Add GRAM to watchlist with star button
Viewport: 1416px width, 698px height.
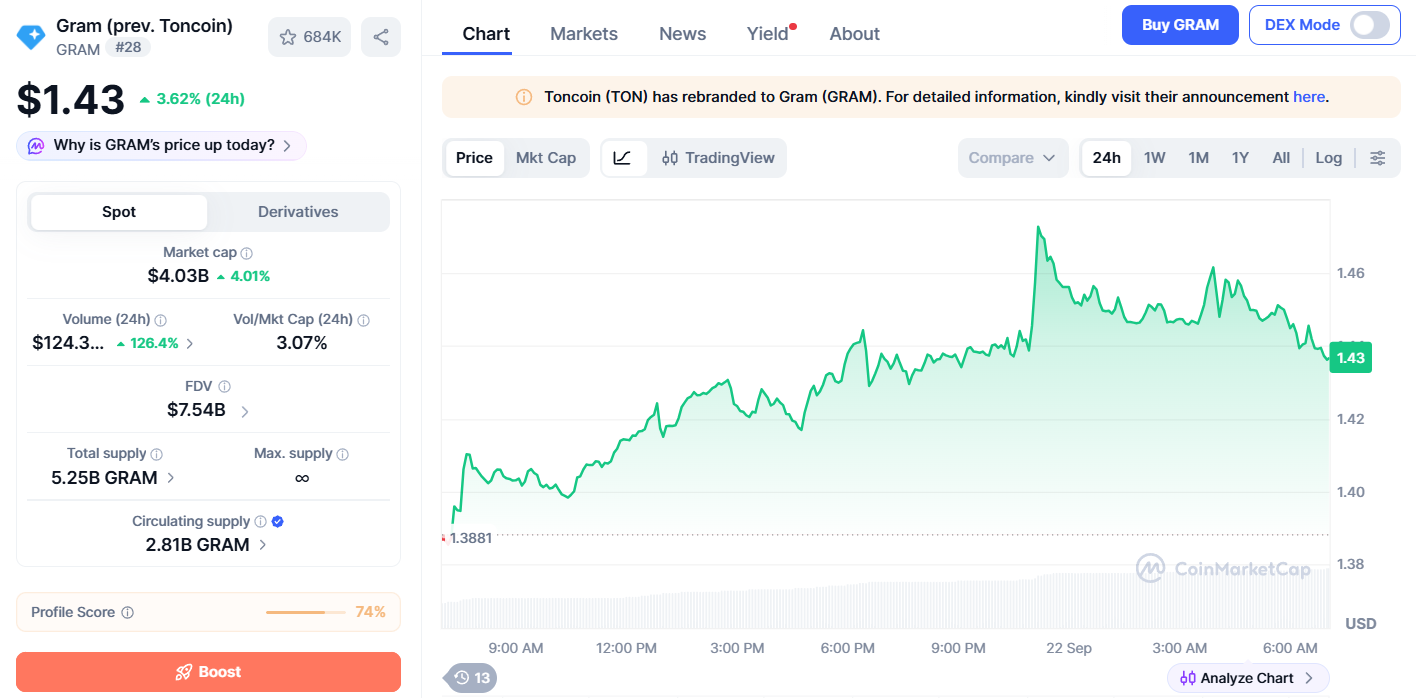tap(309, 37)
